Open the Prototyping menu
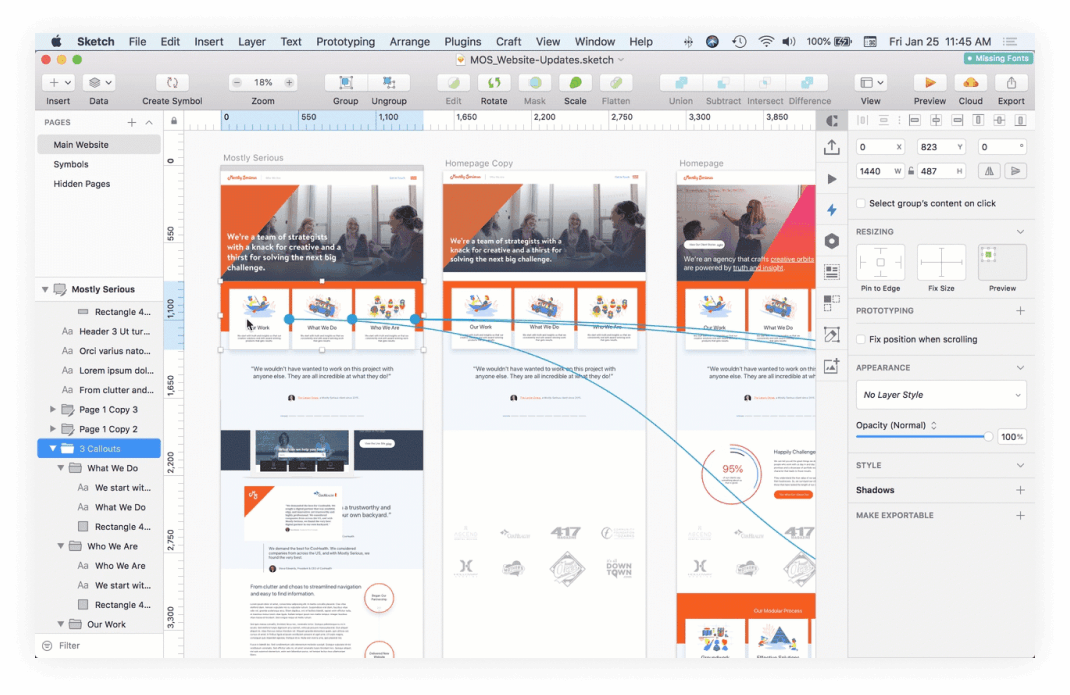The image size is (1070, 695). click(x=345, y=42)
